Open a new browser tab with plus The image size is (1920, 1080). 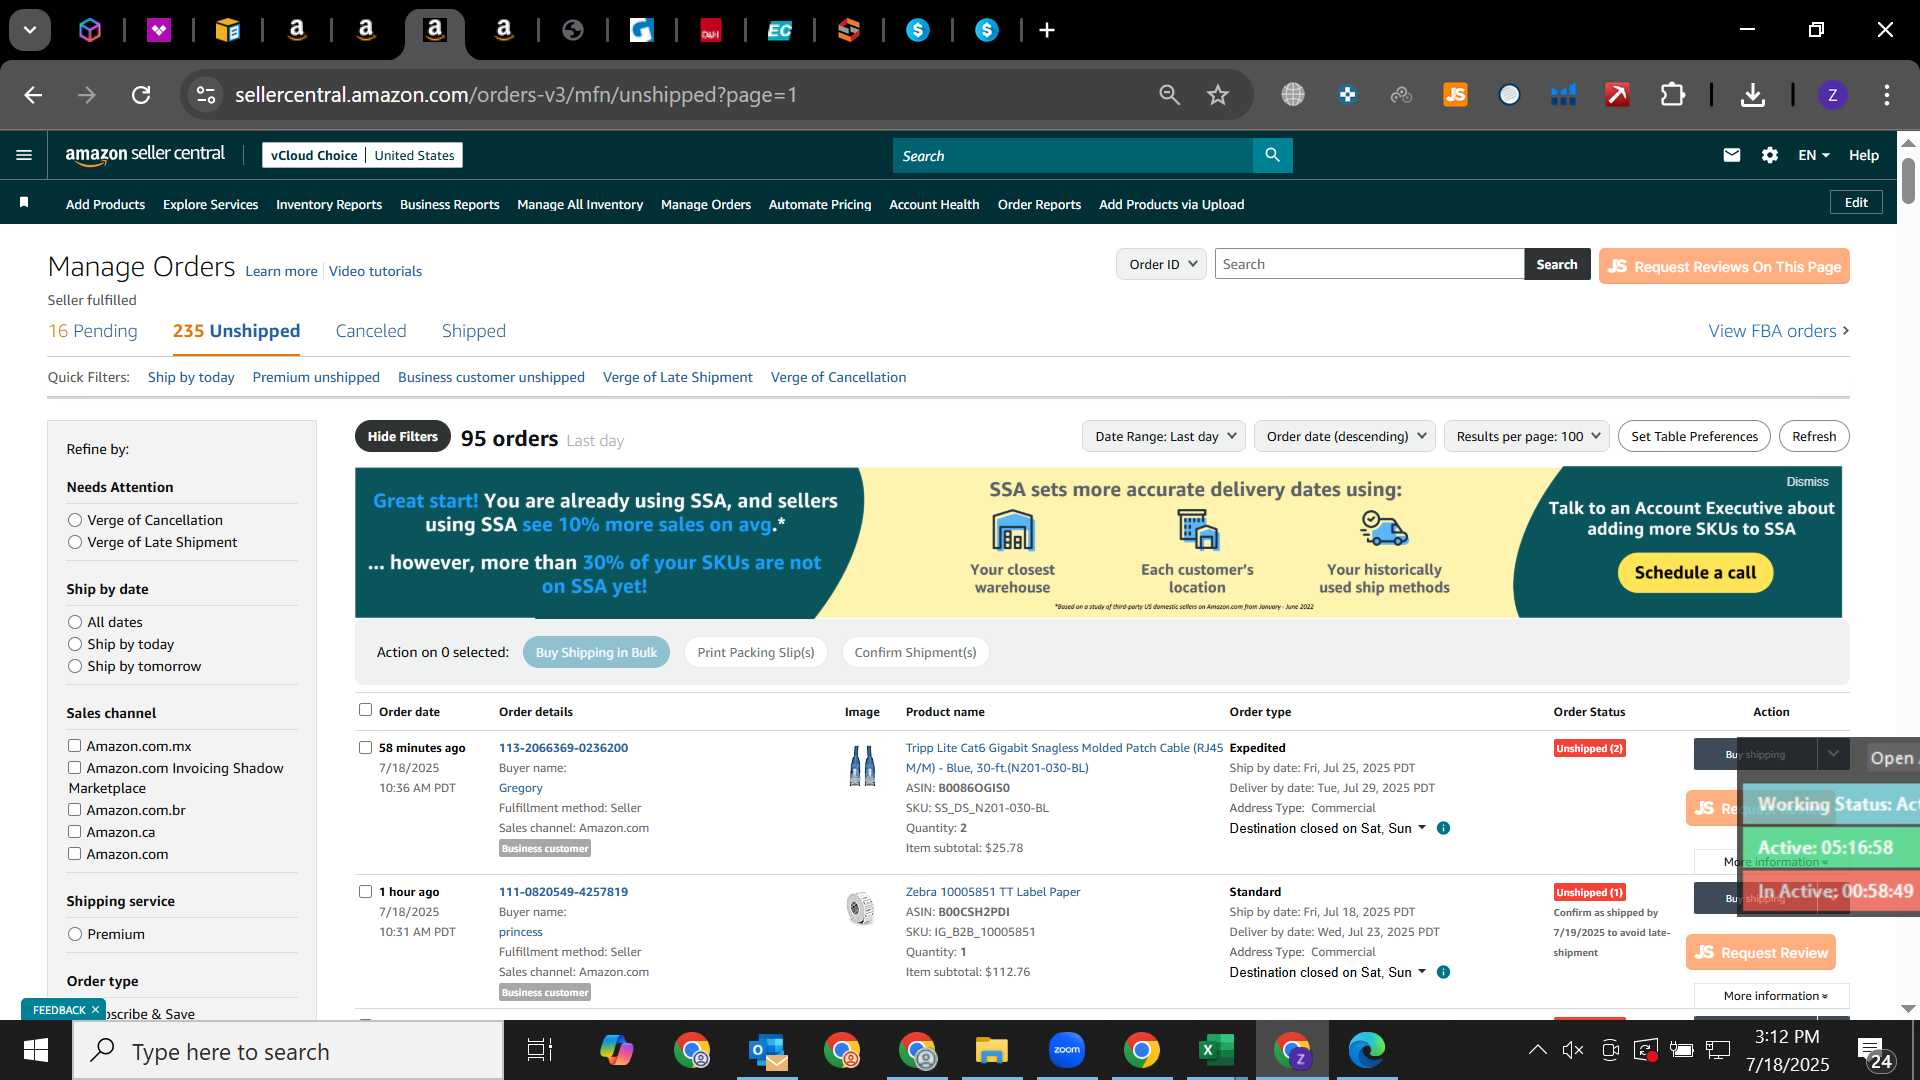(1047, 30)
